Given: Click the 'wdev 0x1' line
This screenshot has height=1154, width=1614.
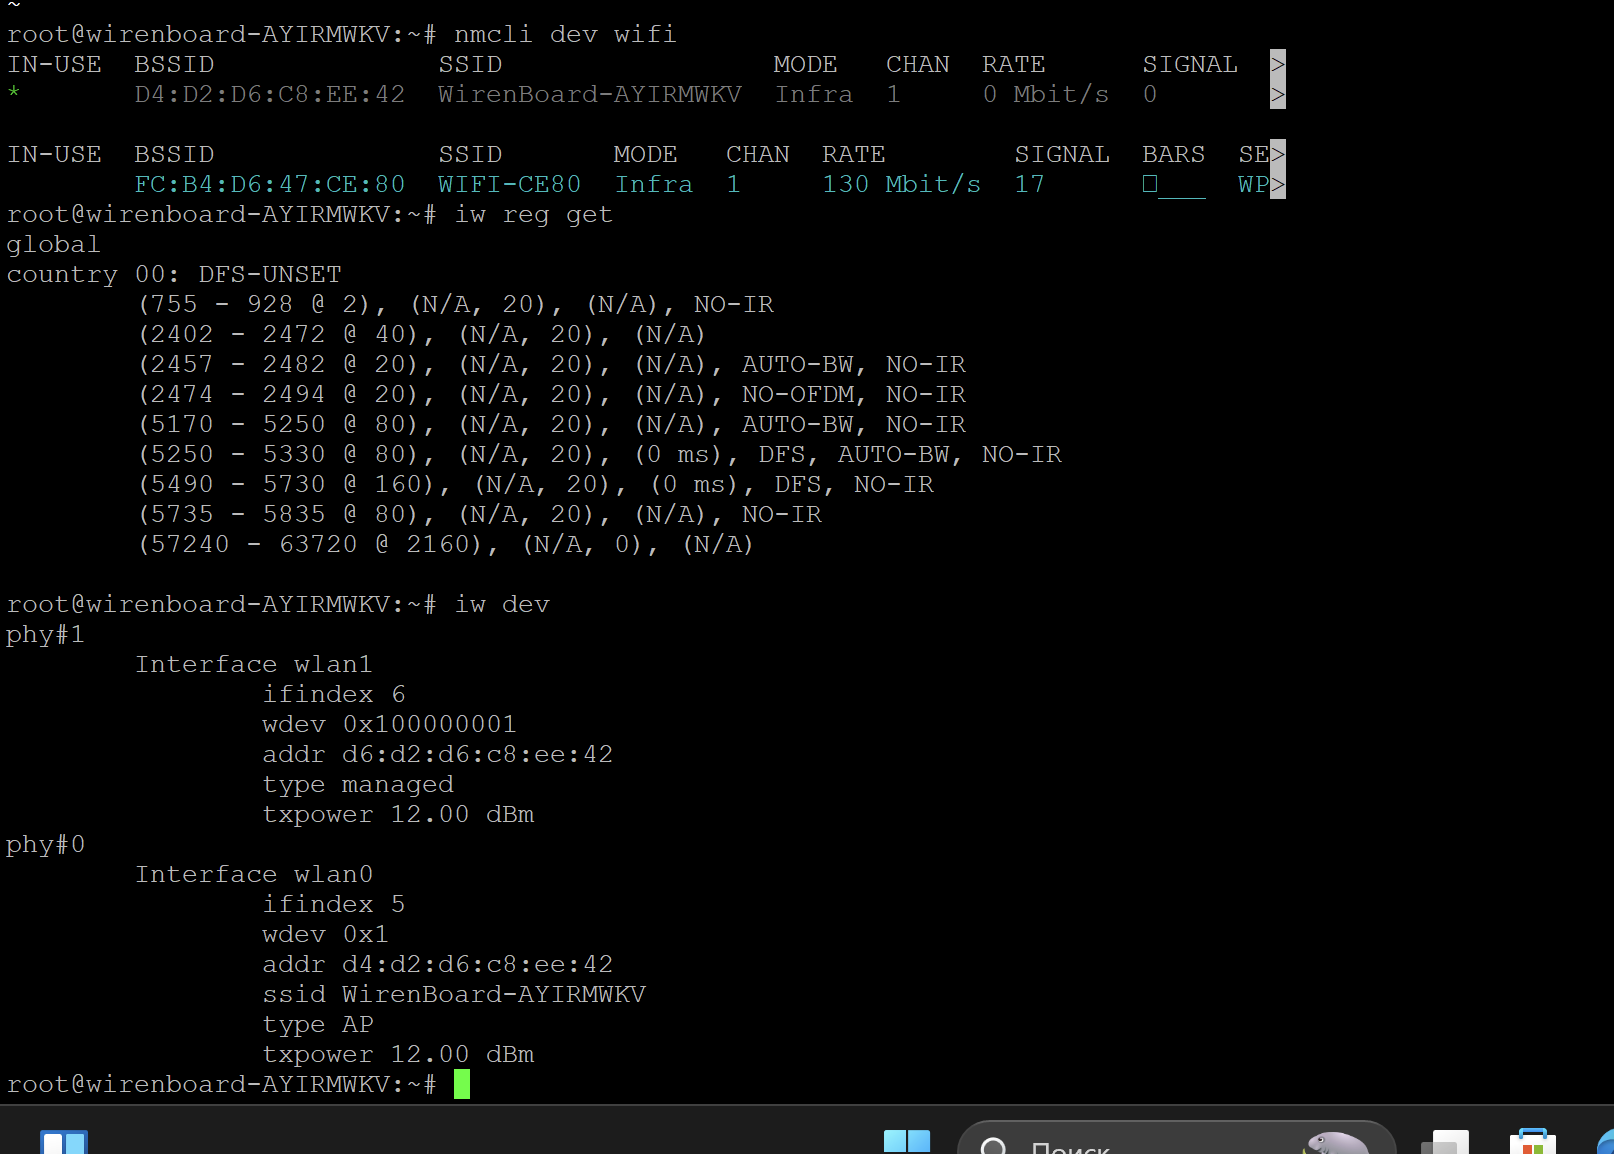Looking at the screenshot, I should coord(326,934).
